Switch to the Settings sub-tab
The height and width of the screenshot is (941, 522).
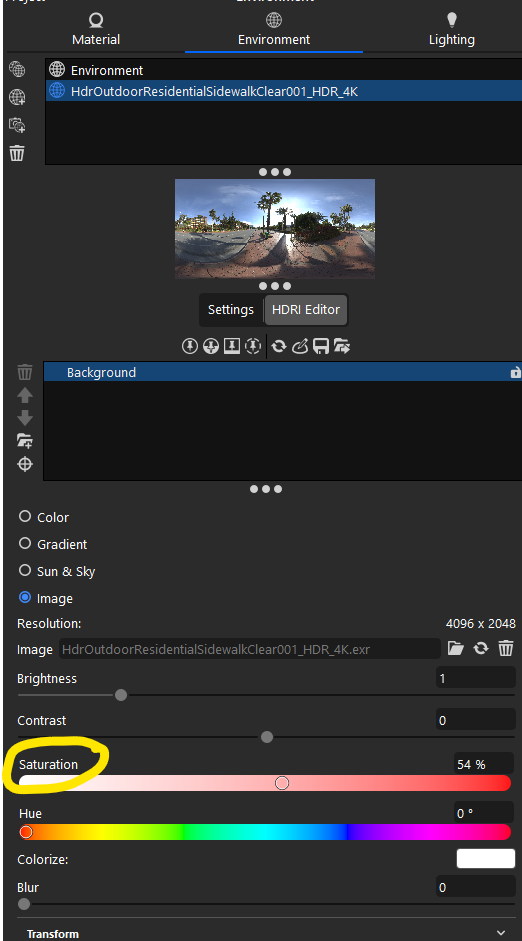231,310
